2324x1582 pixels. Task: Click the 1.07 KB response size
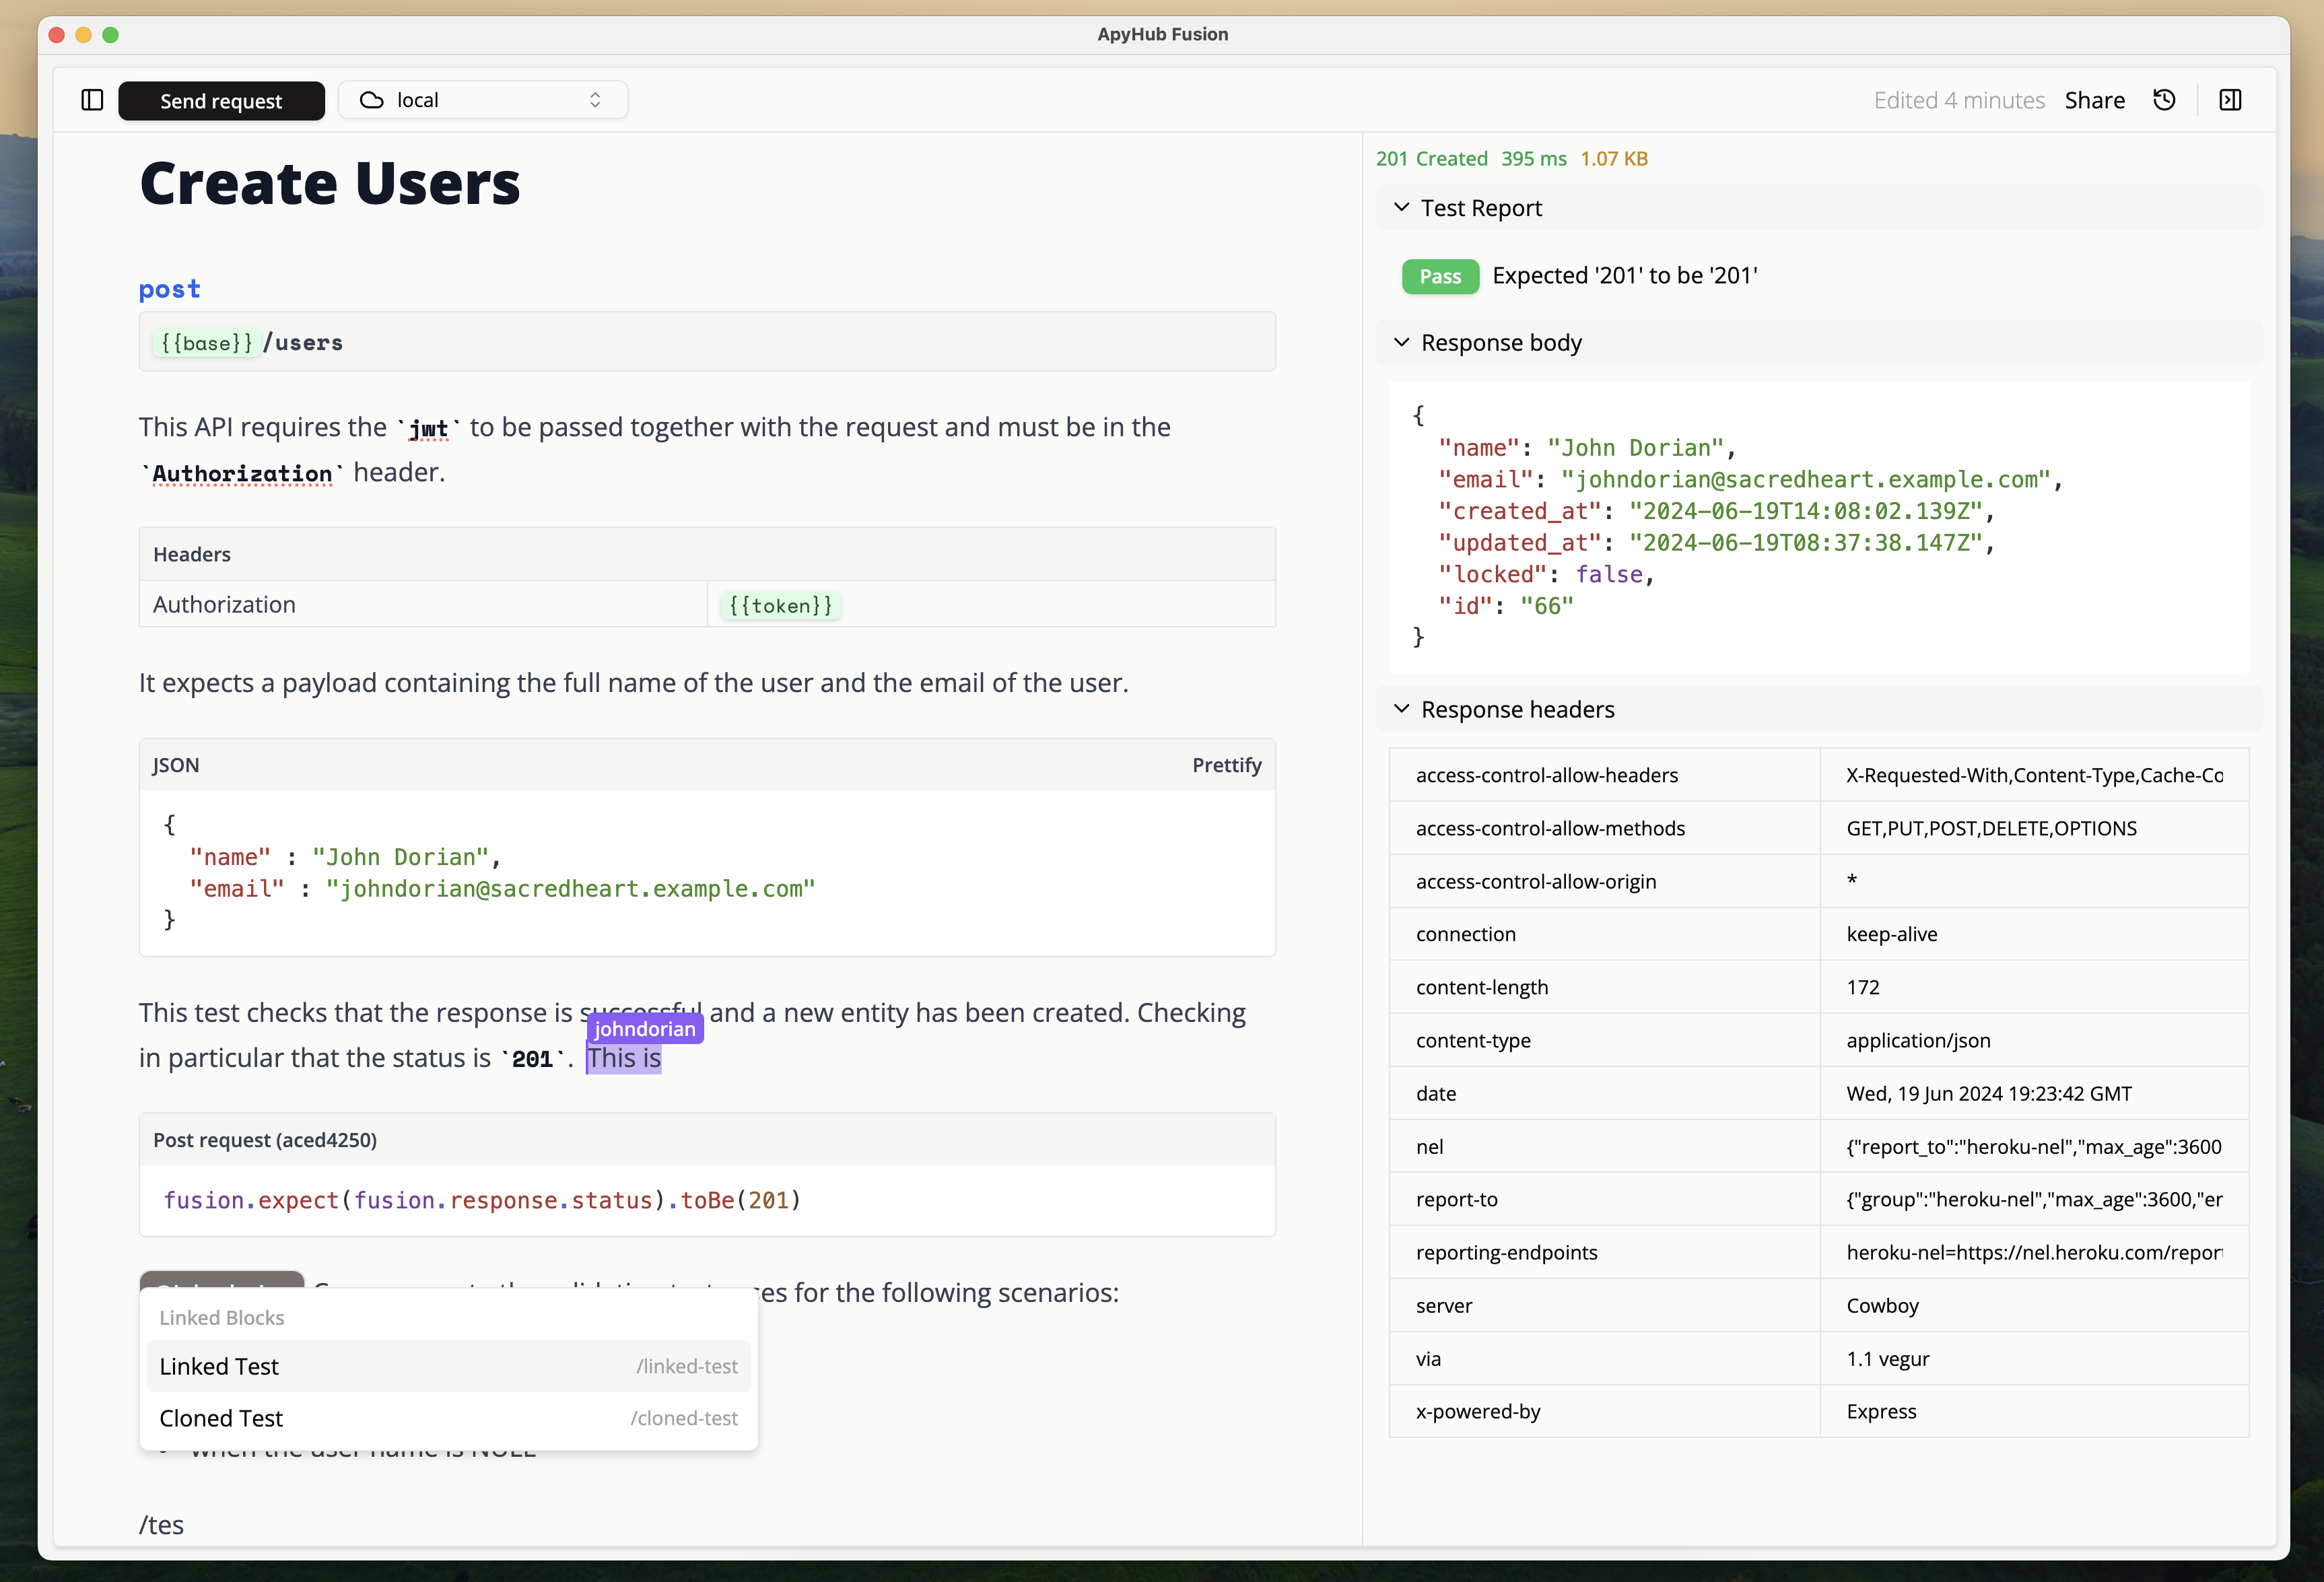pos(1614,159)
